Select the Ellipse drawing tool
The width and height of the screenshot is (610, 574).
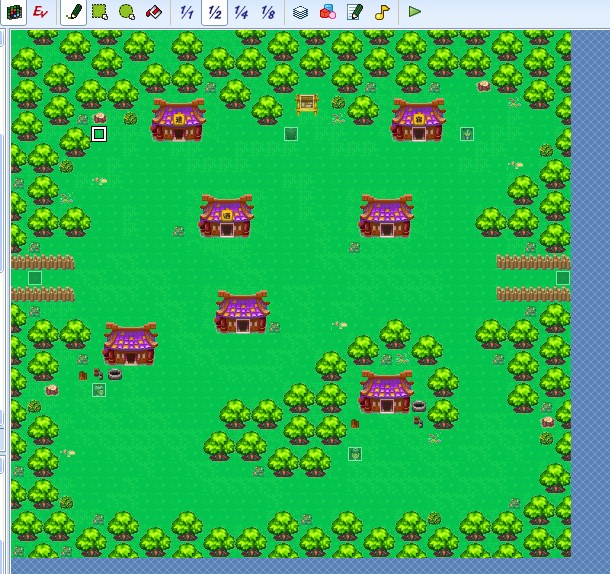(x=127, y=12)
